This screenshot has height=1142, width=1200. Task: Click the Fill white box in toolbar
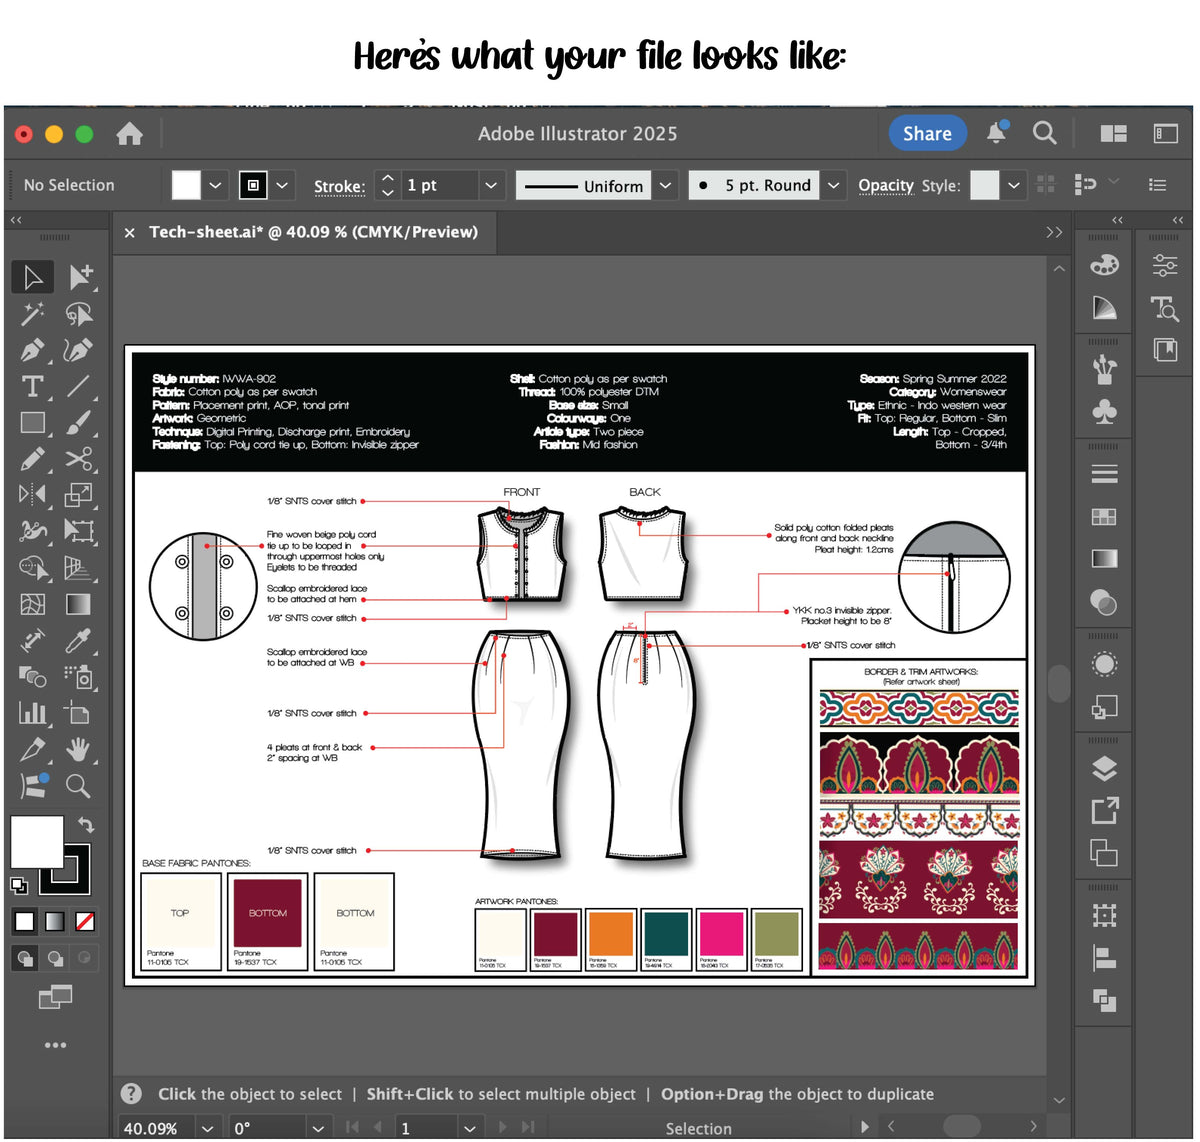[x=37, y=842]
